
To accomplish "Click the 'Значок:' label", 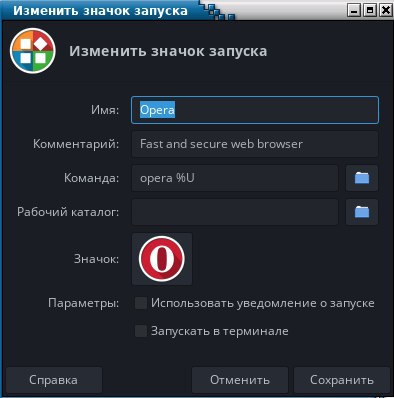I will tap(96, 259).
